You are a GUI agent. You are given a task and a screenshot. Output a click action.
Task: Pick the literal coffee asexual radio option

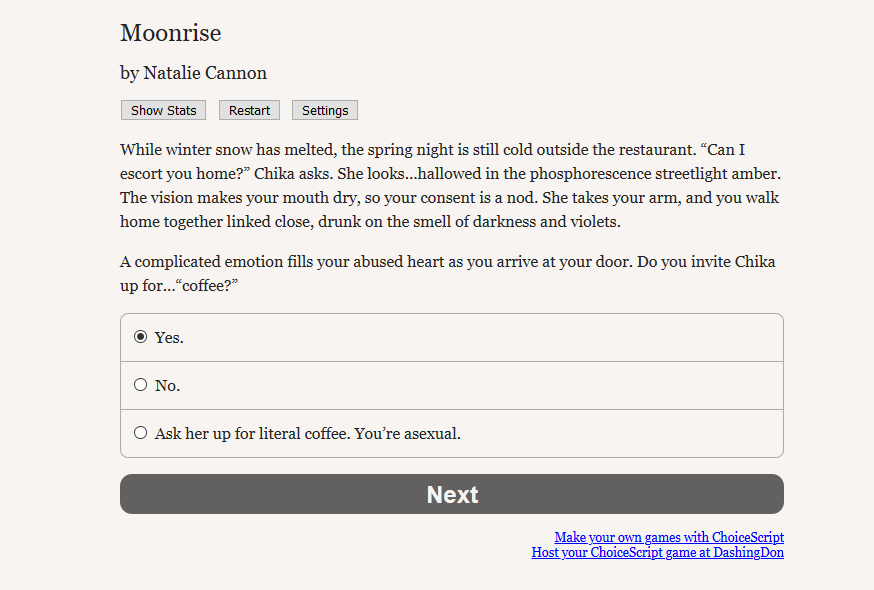(141, 433)
